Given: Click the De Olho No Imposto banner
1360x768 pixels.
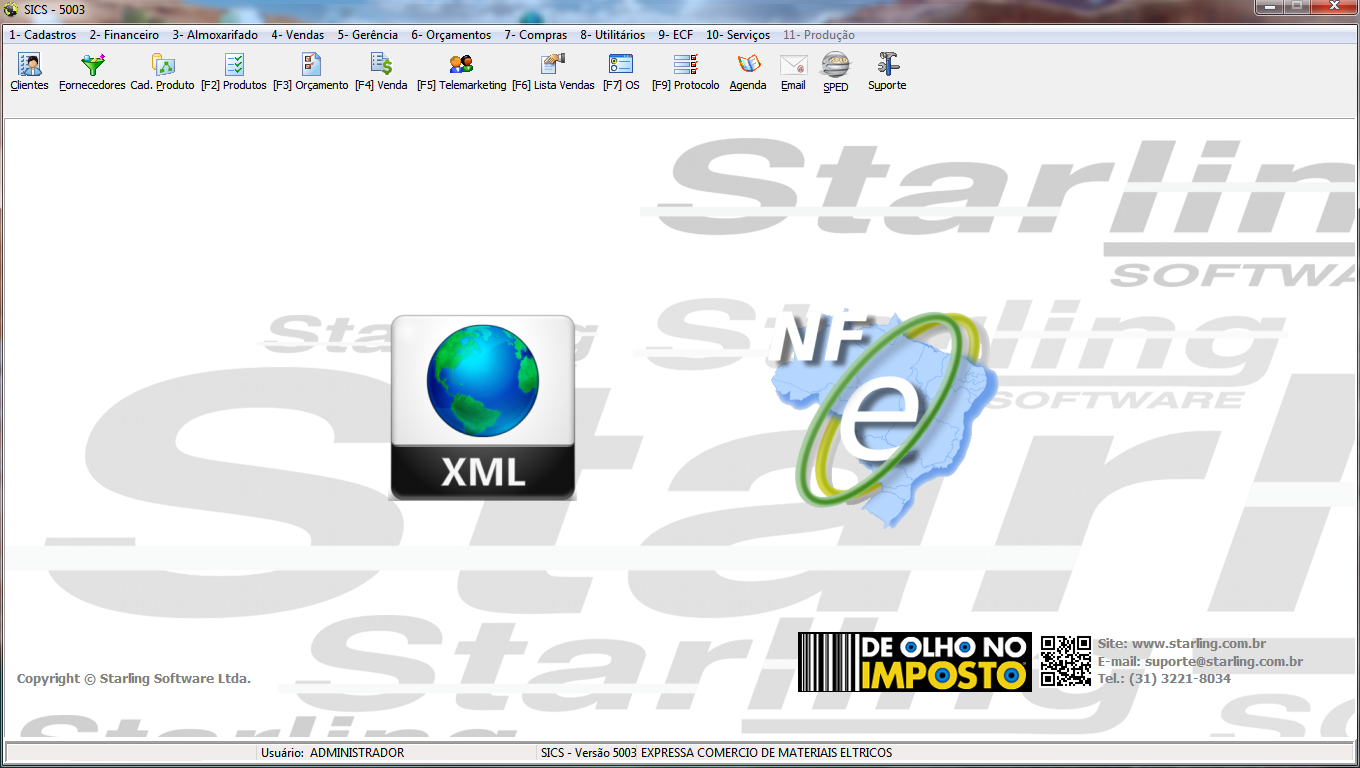Looking at the screenshot, I should point(915,662).
